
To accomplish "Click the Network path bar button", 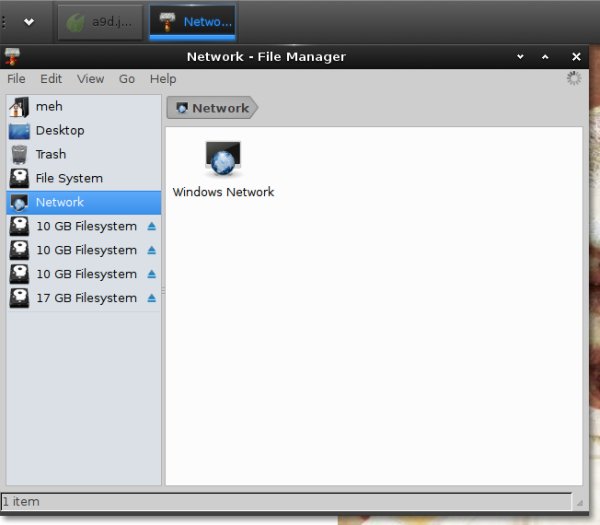I will click(x=212, y=108).
